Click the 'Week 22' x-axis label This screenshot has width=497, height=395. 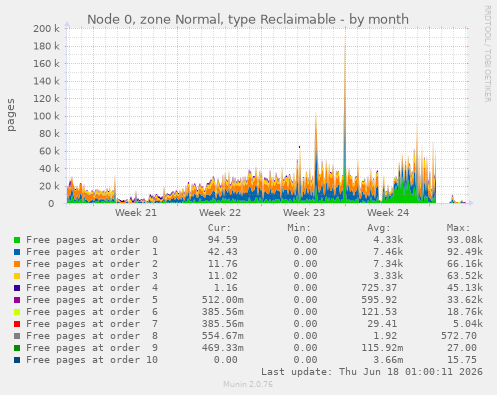[220, 213]
